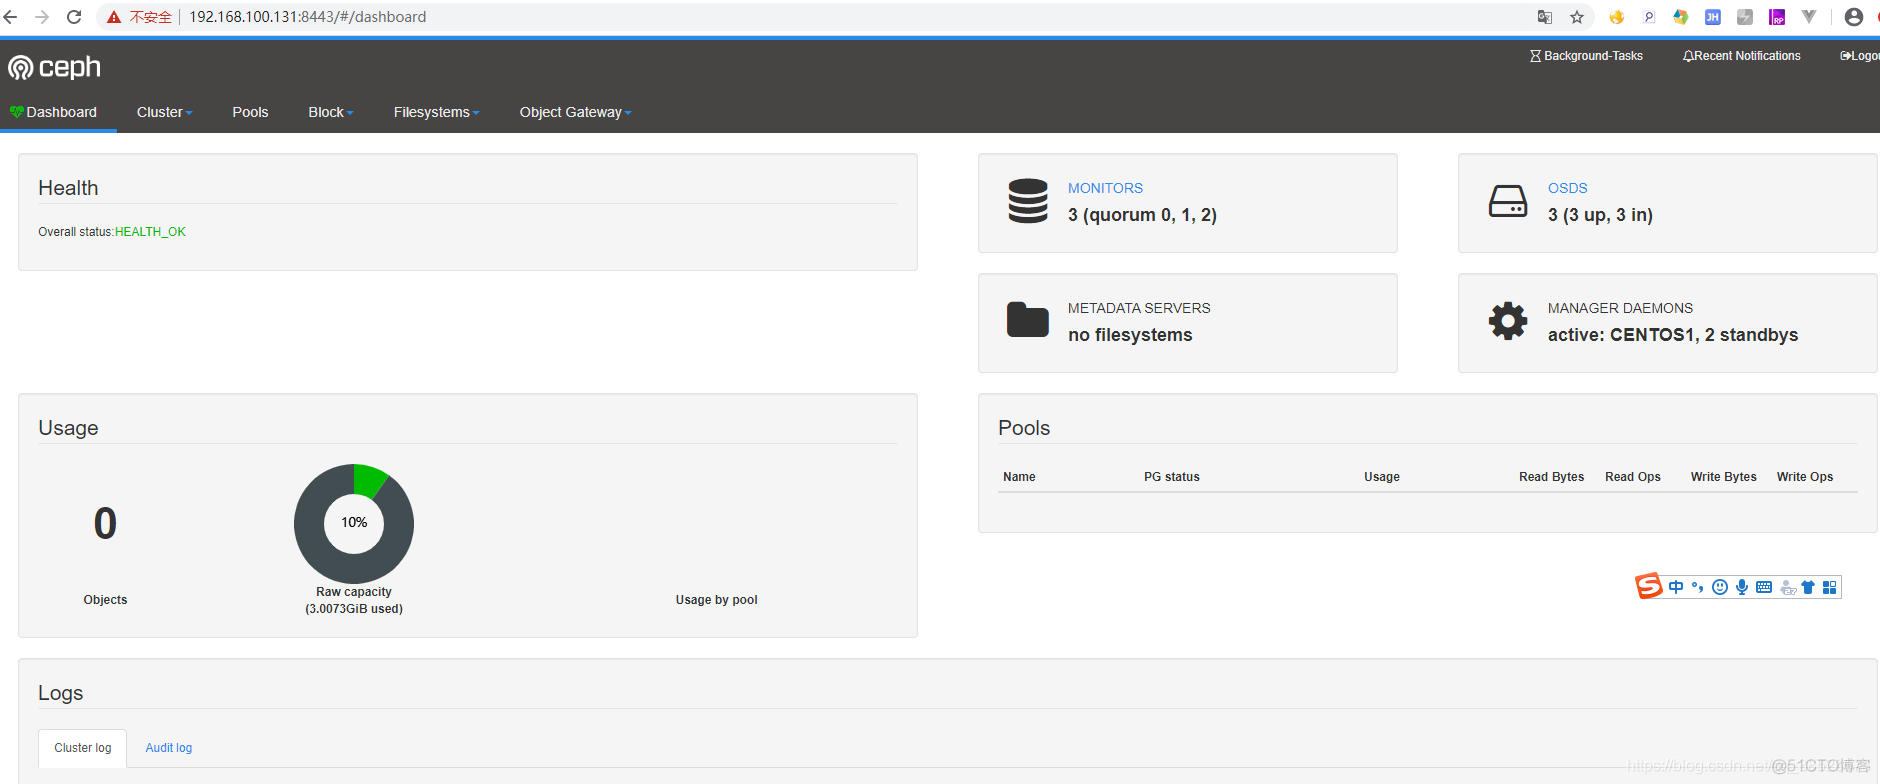Click the monitors database stack icon
Viewport: 1880px width, 784px height.
1028,201
